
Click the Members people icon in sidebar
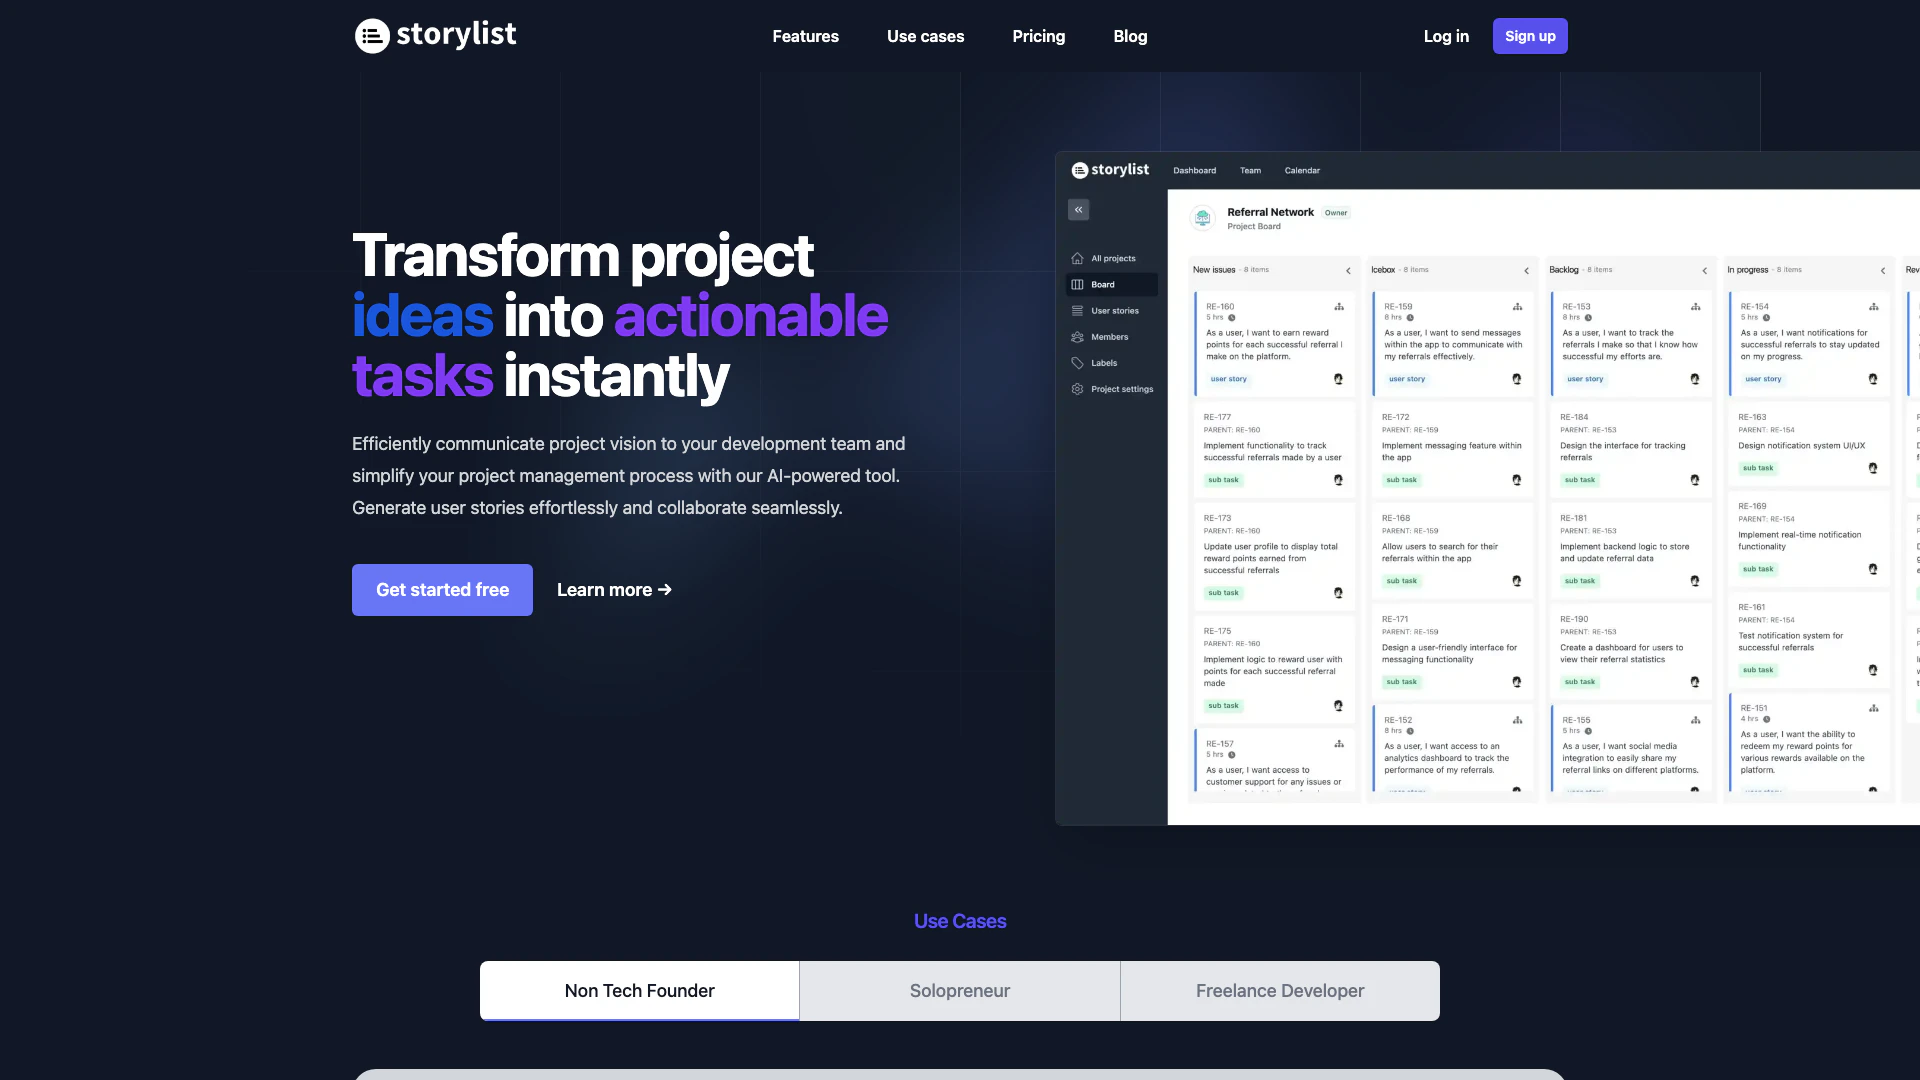pyautogui.click(x=1077, y=337)
